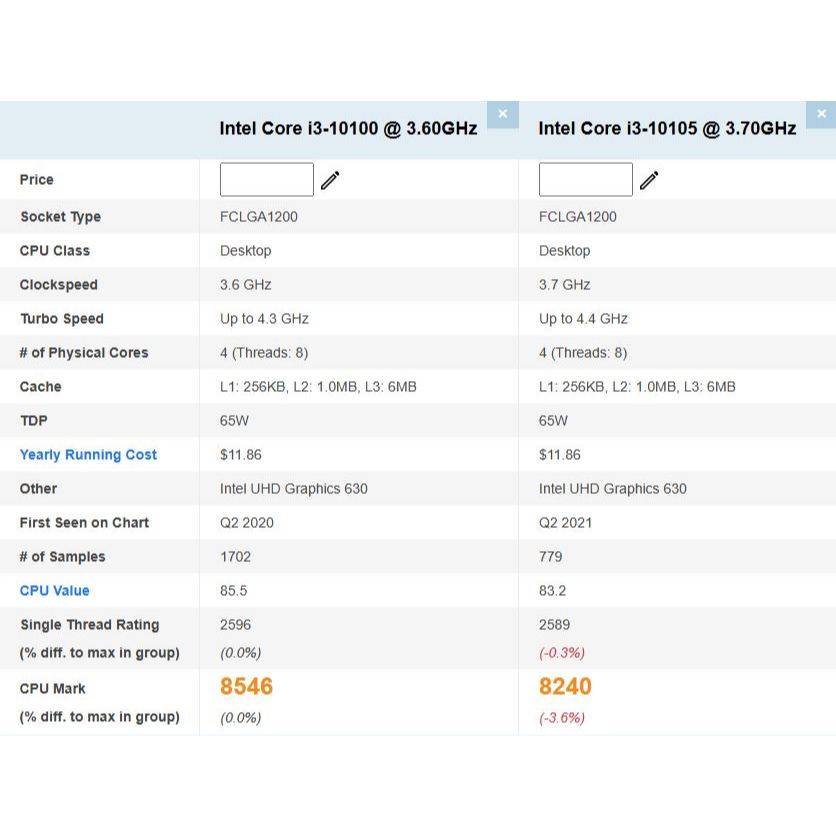Click the red (-0.3%) difference value

[x=562, y=653]
